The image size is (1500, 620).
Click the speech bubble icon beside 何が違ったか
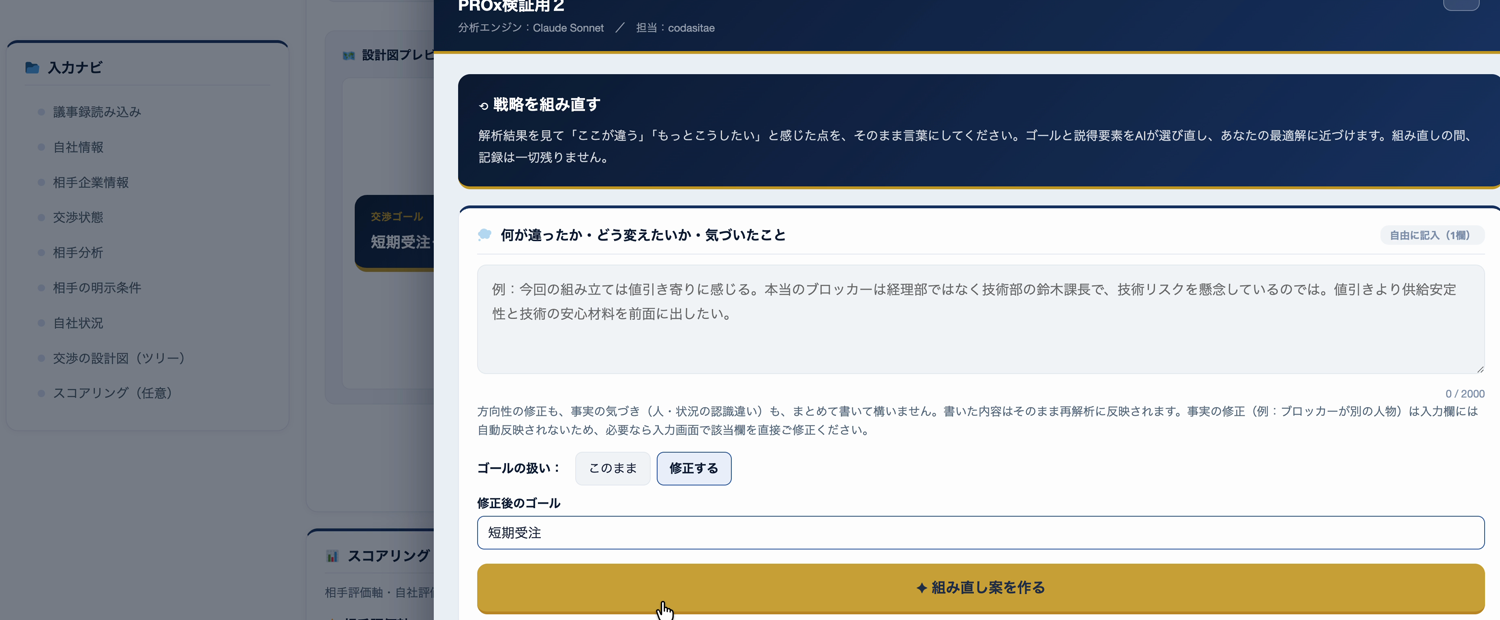(x=485, y=235)
